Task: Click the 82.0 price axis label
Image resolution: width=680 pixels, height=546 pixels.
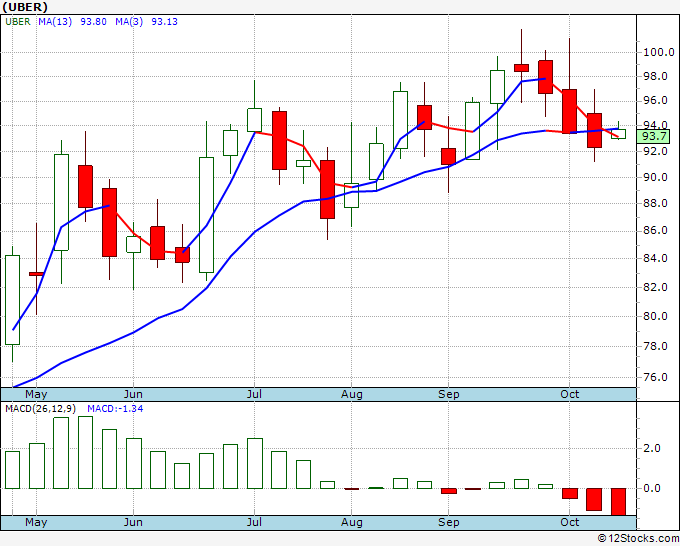Action: (x=655, y=287)
